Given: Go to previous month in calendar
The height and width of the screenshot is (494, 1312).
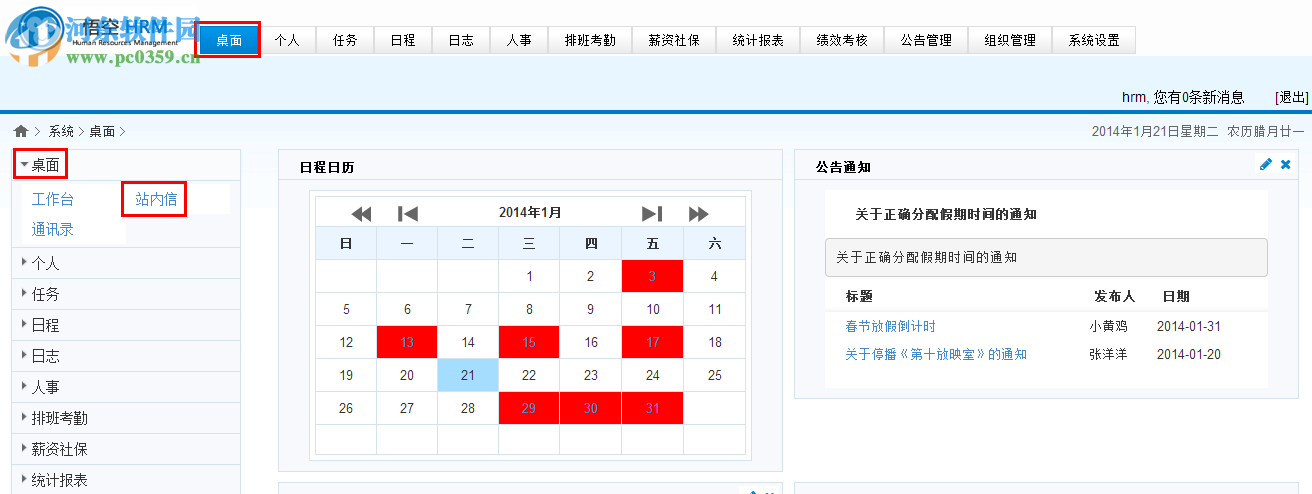Looking at the screenshot, I should 408,213.
